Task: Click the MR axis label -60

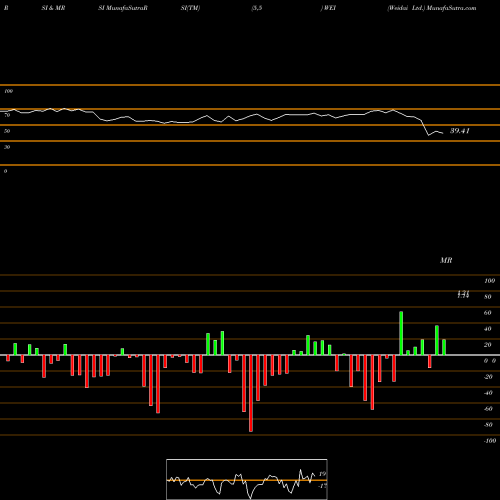Action: (488, 409)
